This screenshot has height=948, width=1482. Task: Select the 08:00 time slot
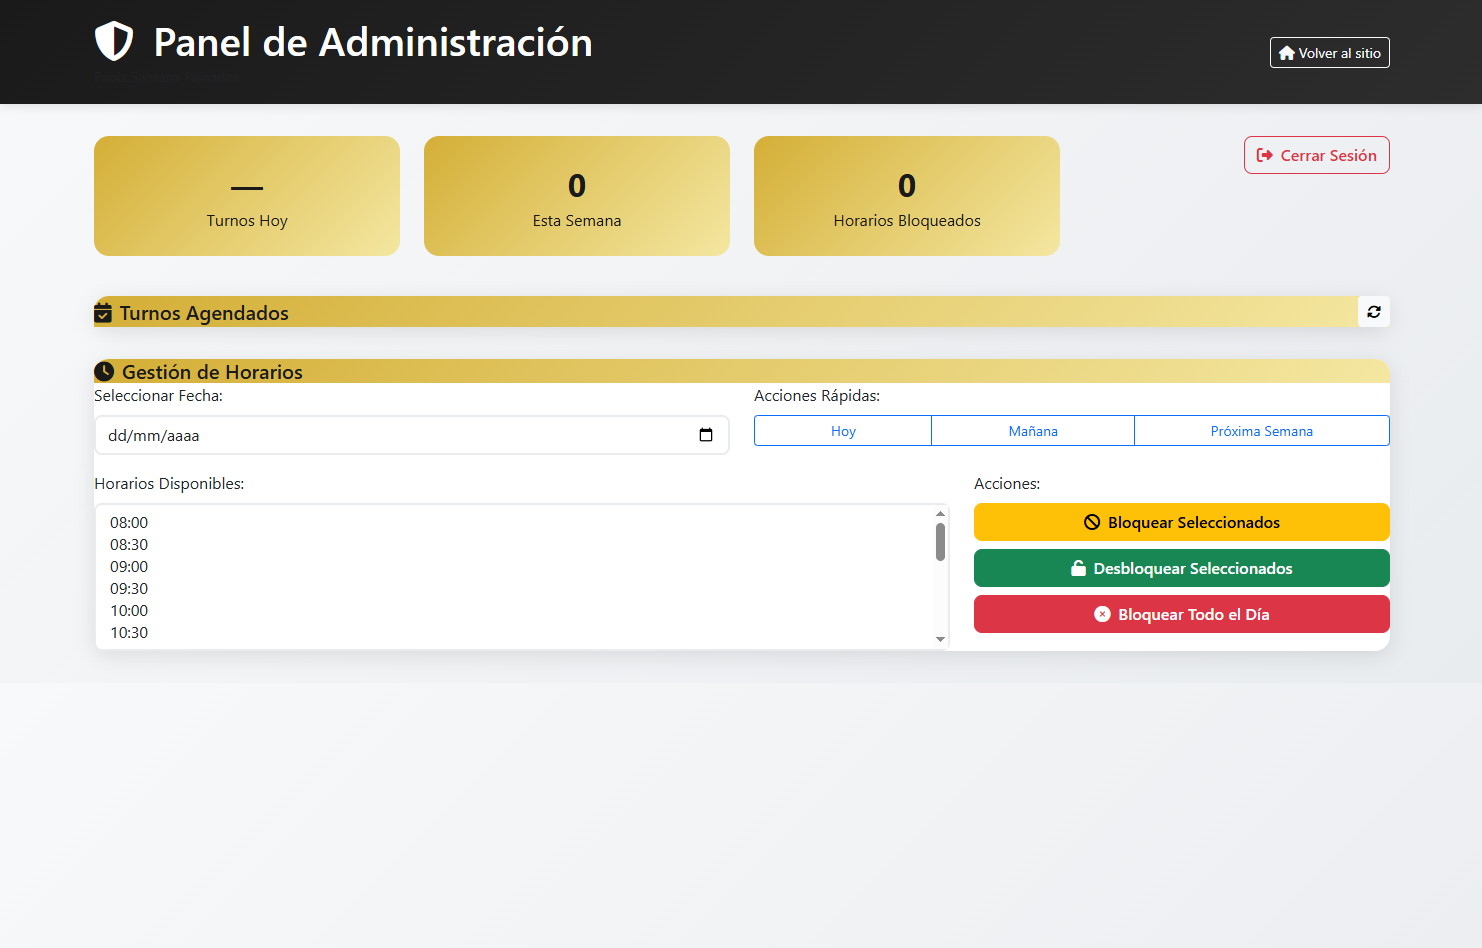pyautogui.click(x=129, y=523)
